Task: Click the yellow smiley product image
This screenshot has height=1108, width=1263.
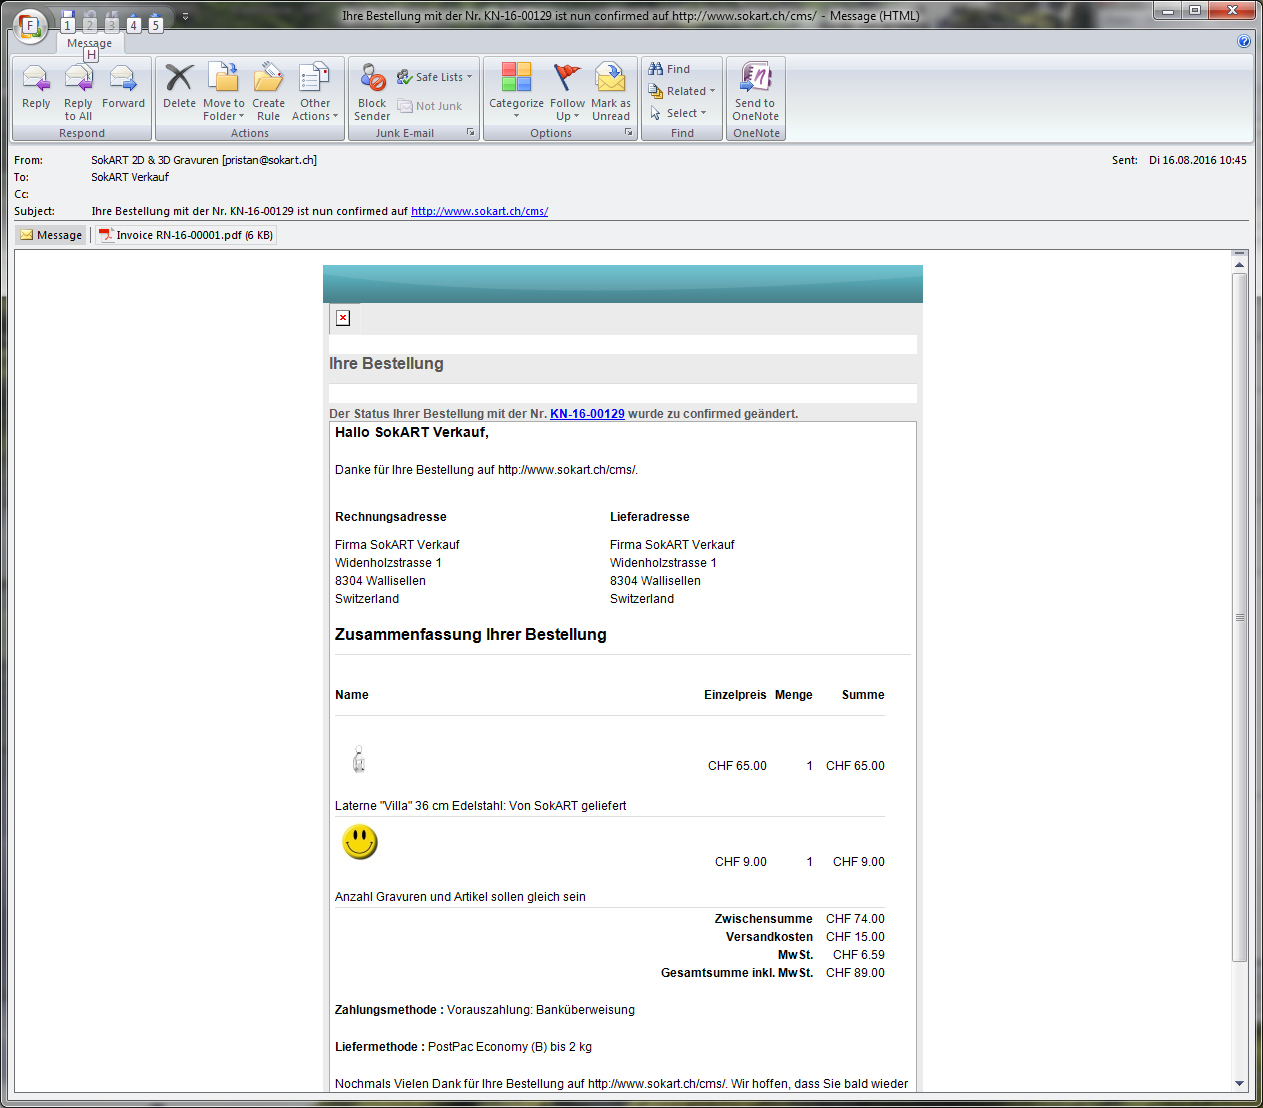Action: (360, 842)
